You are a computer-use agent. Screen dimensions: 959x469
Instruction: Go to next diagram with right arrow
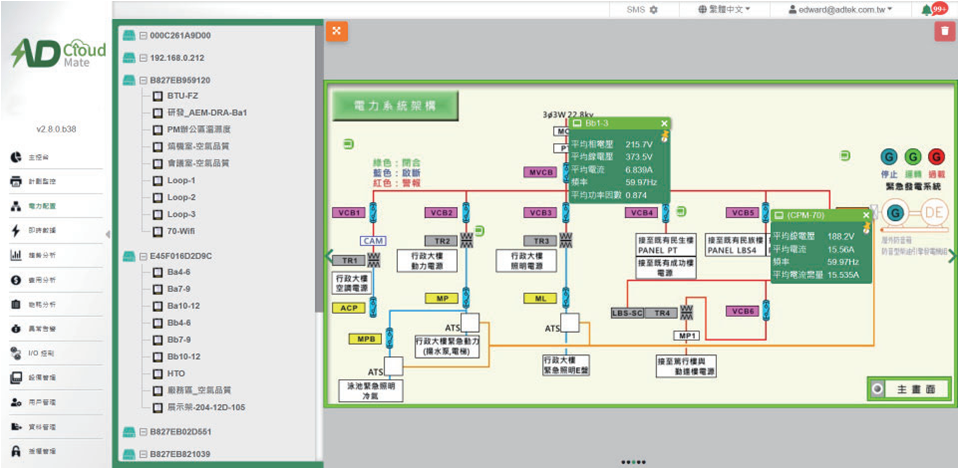pyautogui.click(x=951, y=256)
